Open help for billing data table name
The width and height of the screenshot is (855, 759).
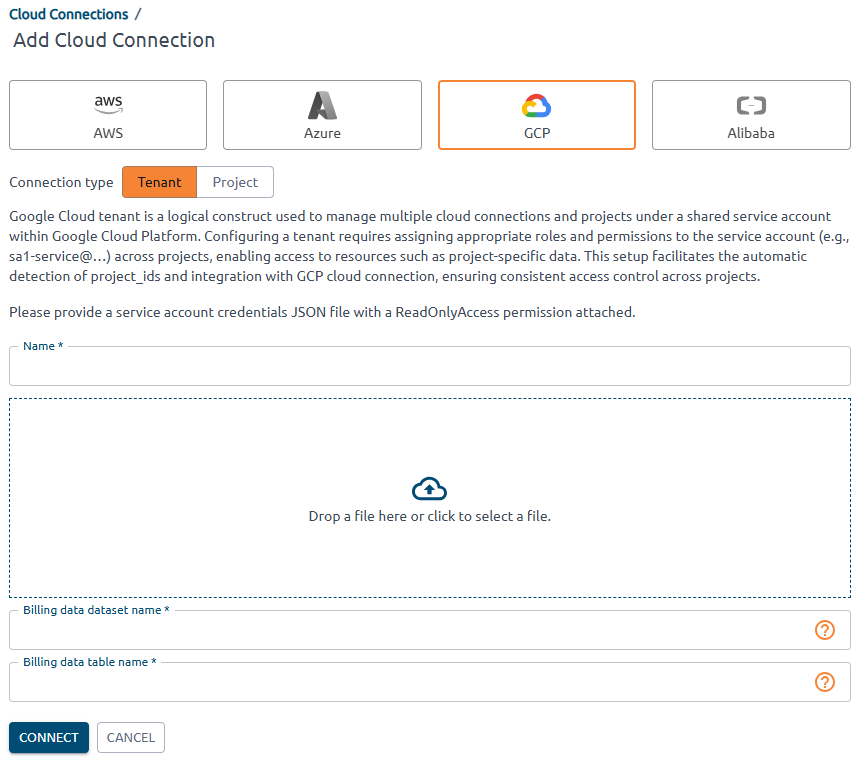click(824, 682)
